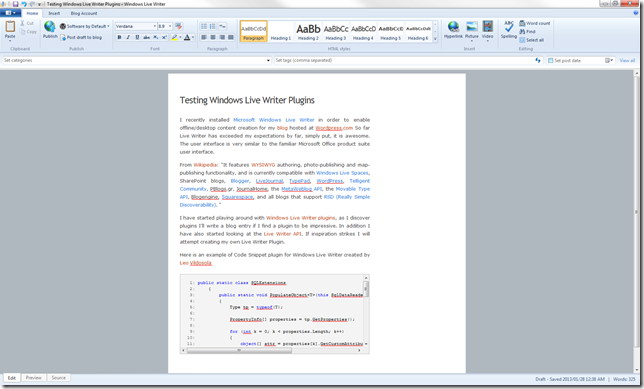Align text right

[222, 37]
